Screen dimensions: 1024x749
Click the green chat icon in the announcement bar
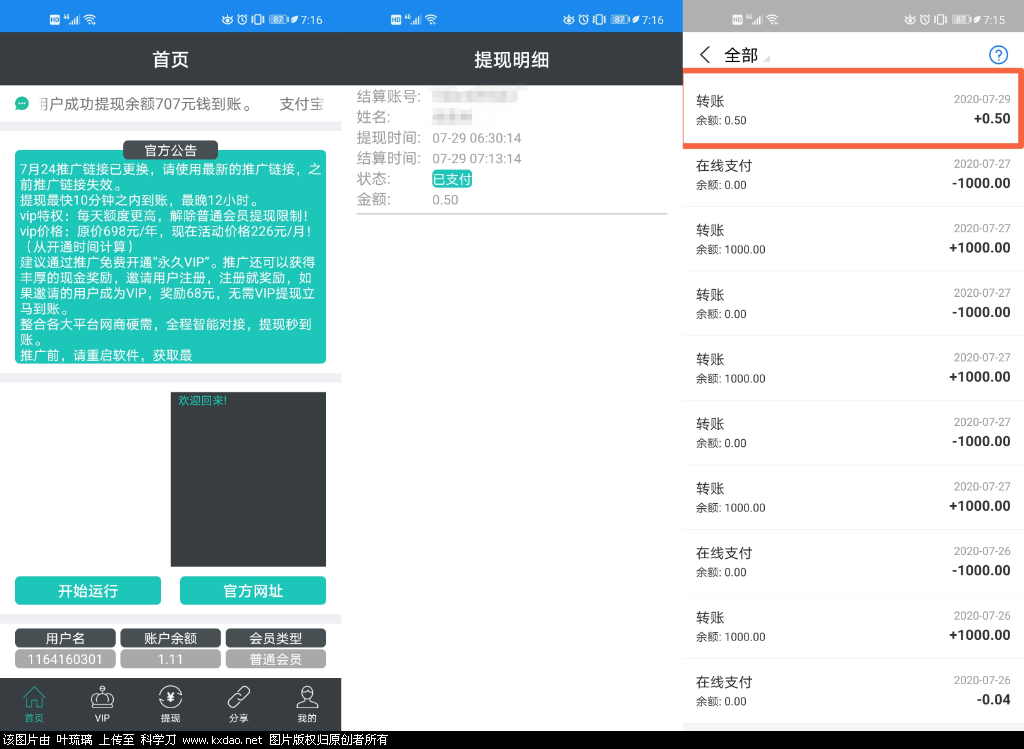coord(22,103)
